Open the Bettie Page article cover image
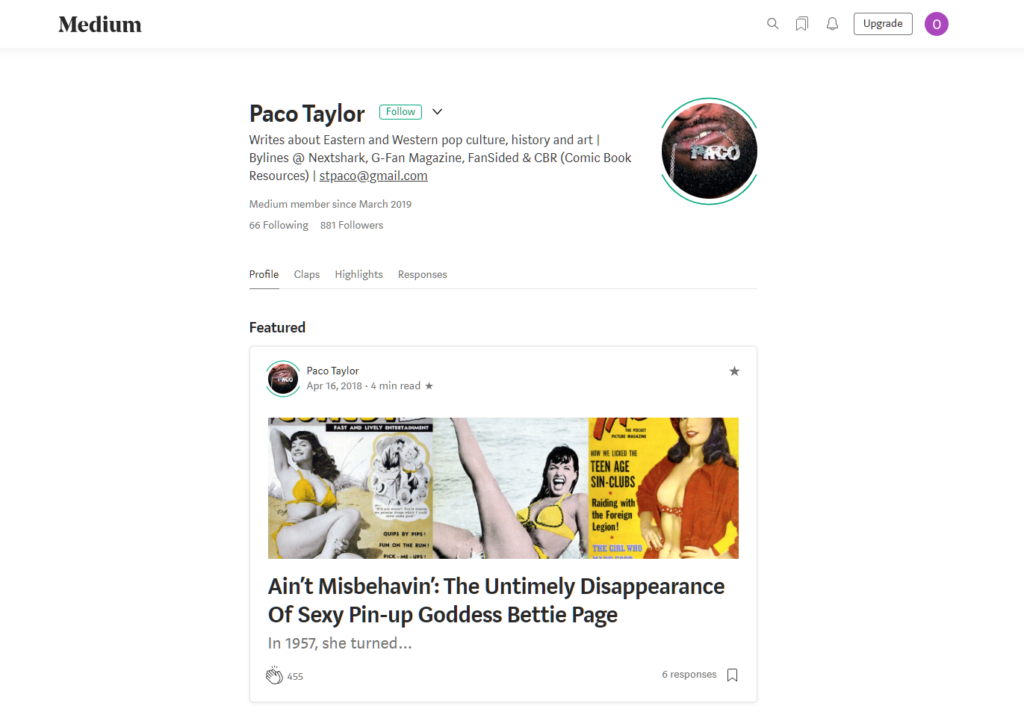This screenshot has height=715, width=1024. pyautogui.click(x=504, y=488)
